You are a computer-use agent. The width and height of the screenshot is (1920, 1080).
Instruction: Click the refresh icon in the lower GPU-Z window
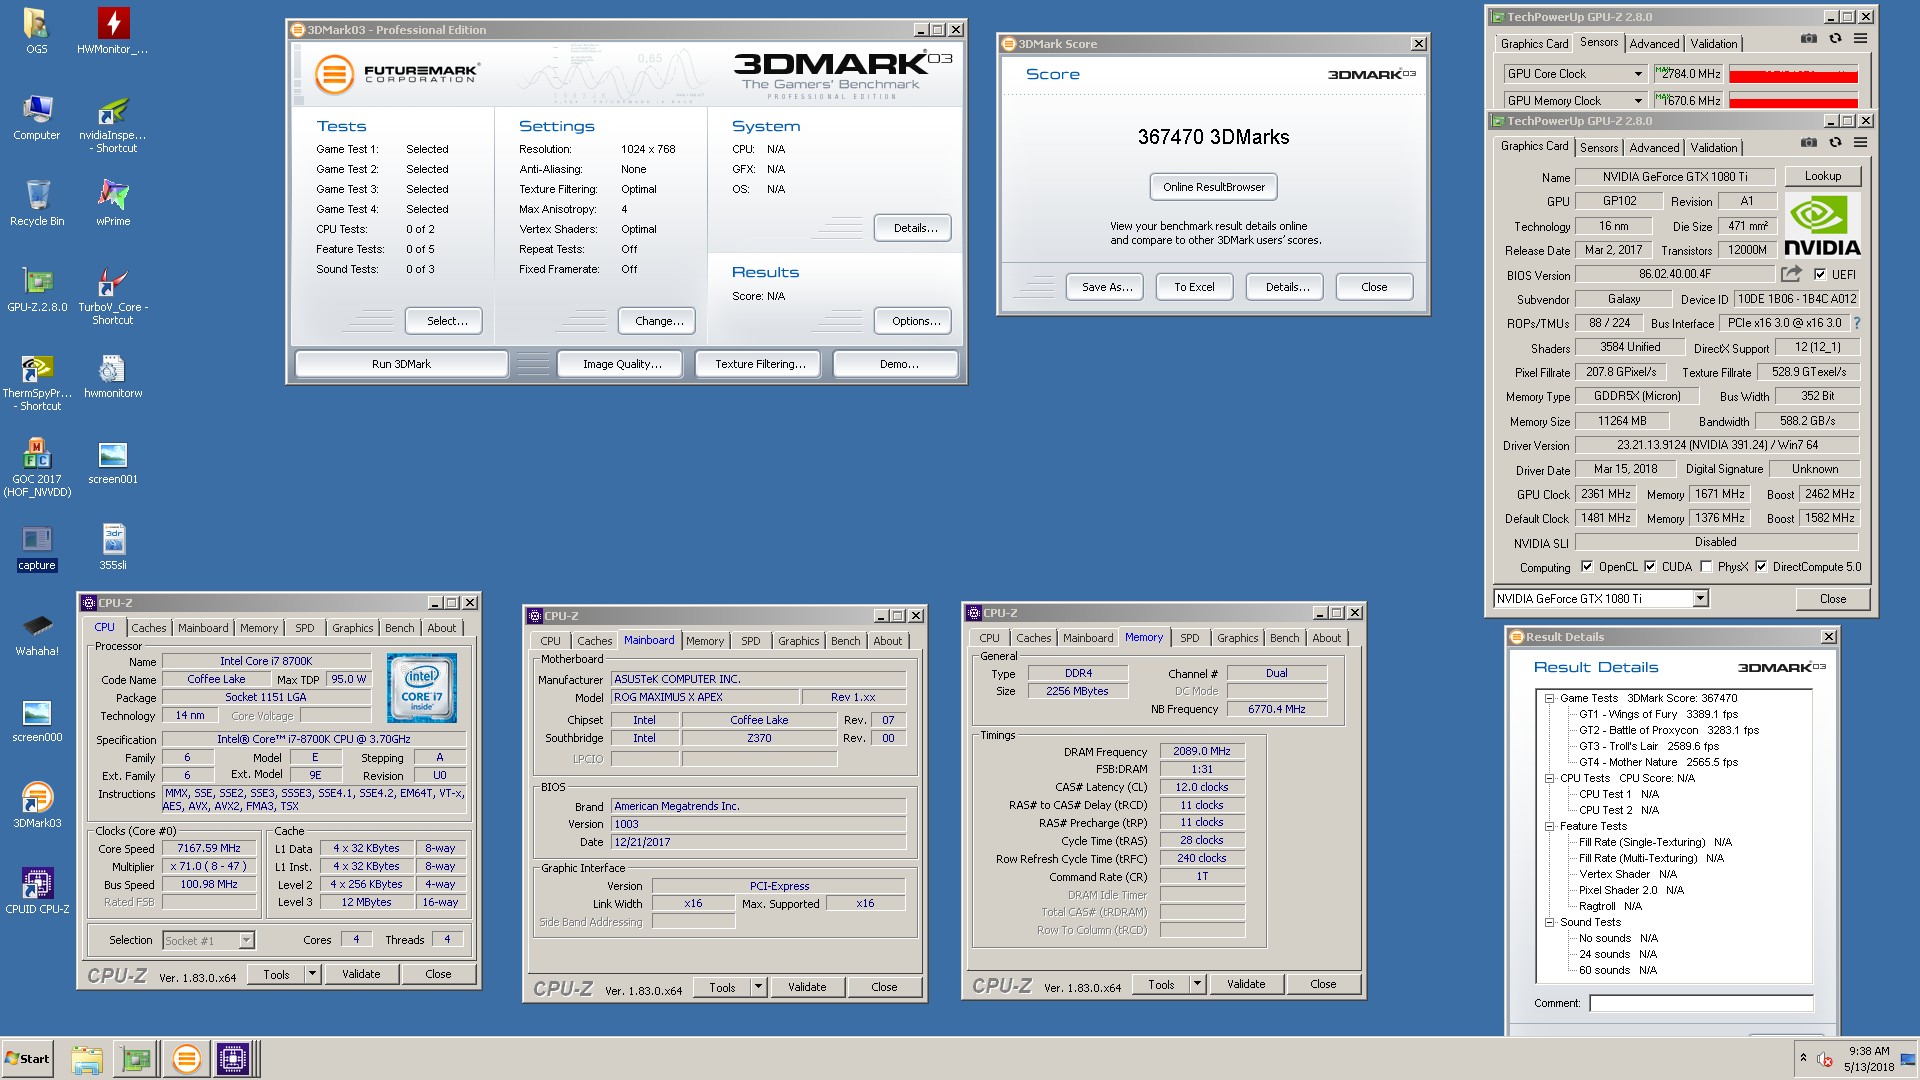click(x=1835, y=143)
